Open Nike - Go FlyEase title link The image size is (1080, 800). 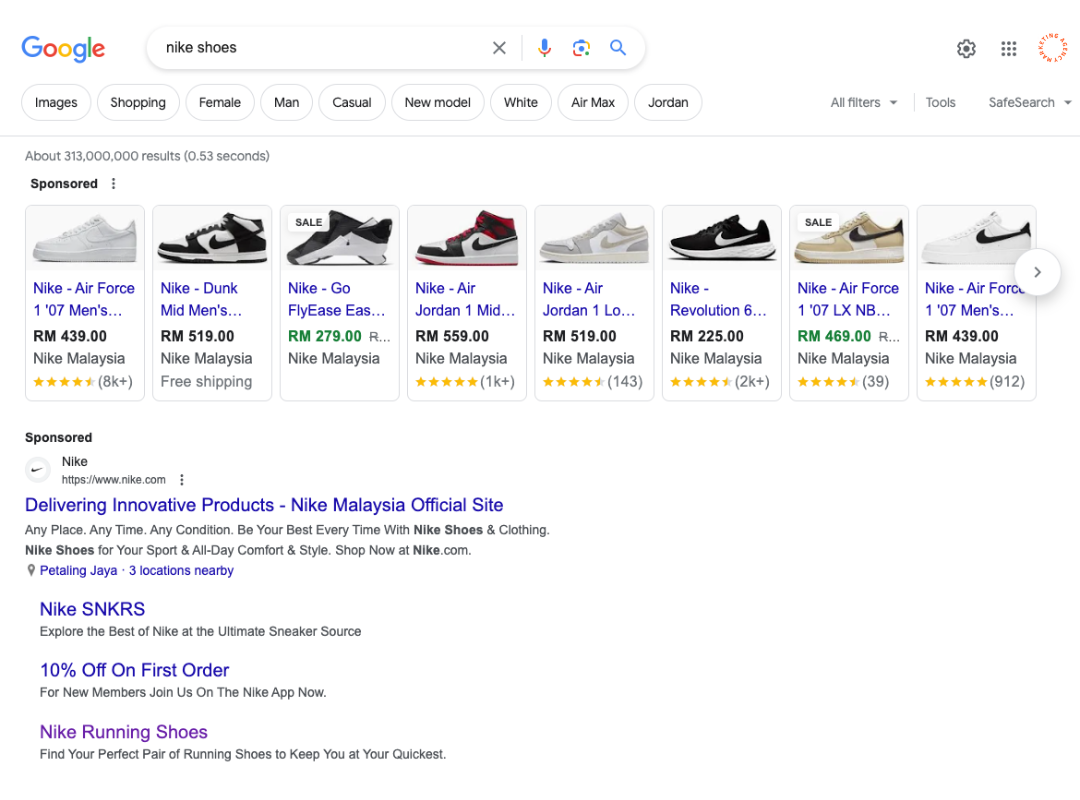click(336, 299)
